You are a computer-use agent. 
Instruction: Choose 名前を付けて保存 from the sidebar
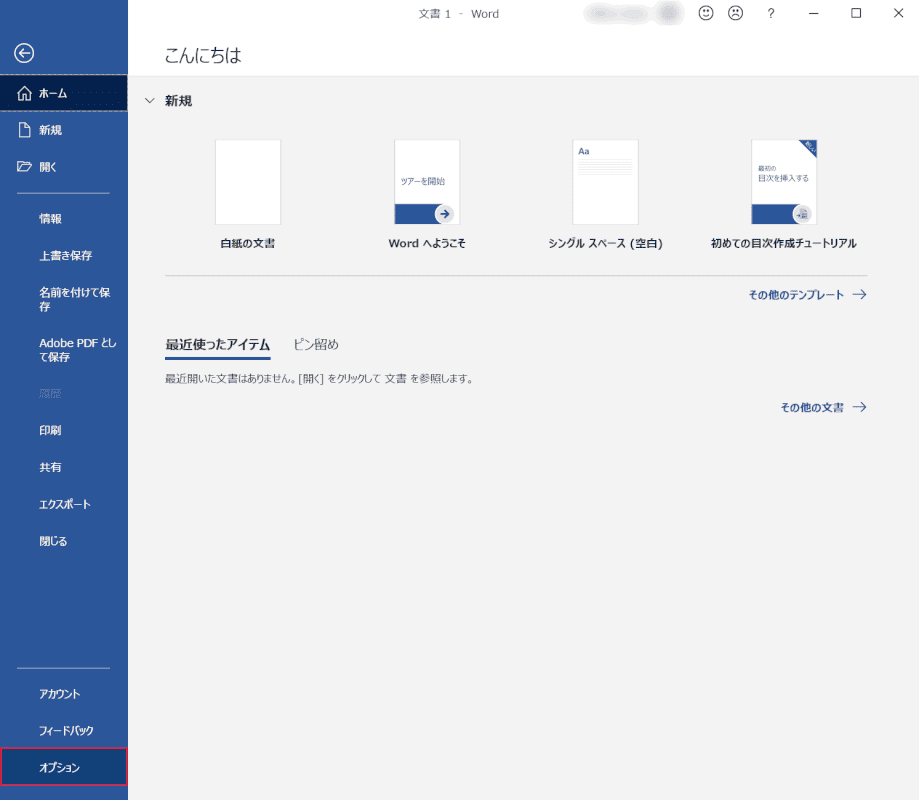64,299
